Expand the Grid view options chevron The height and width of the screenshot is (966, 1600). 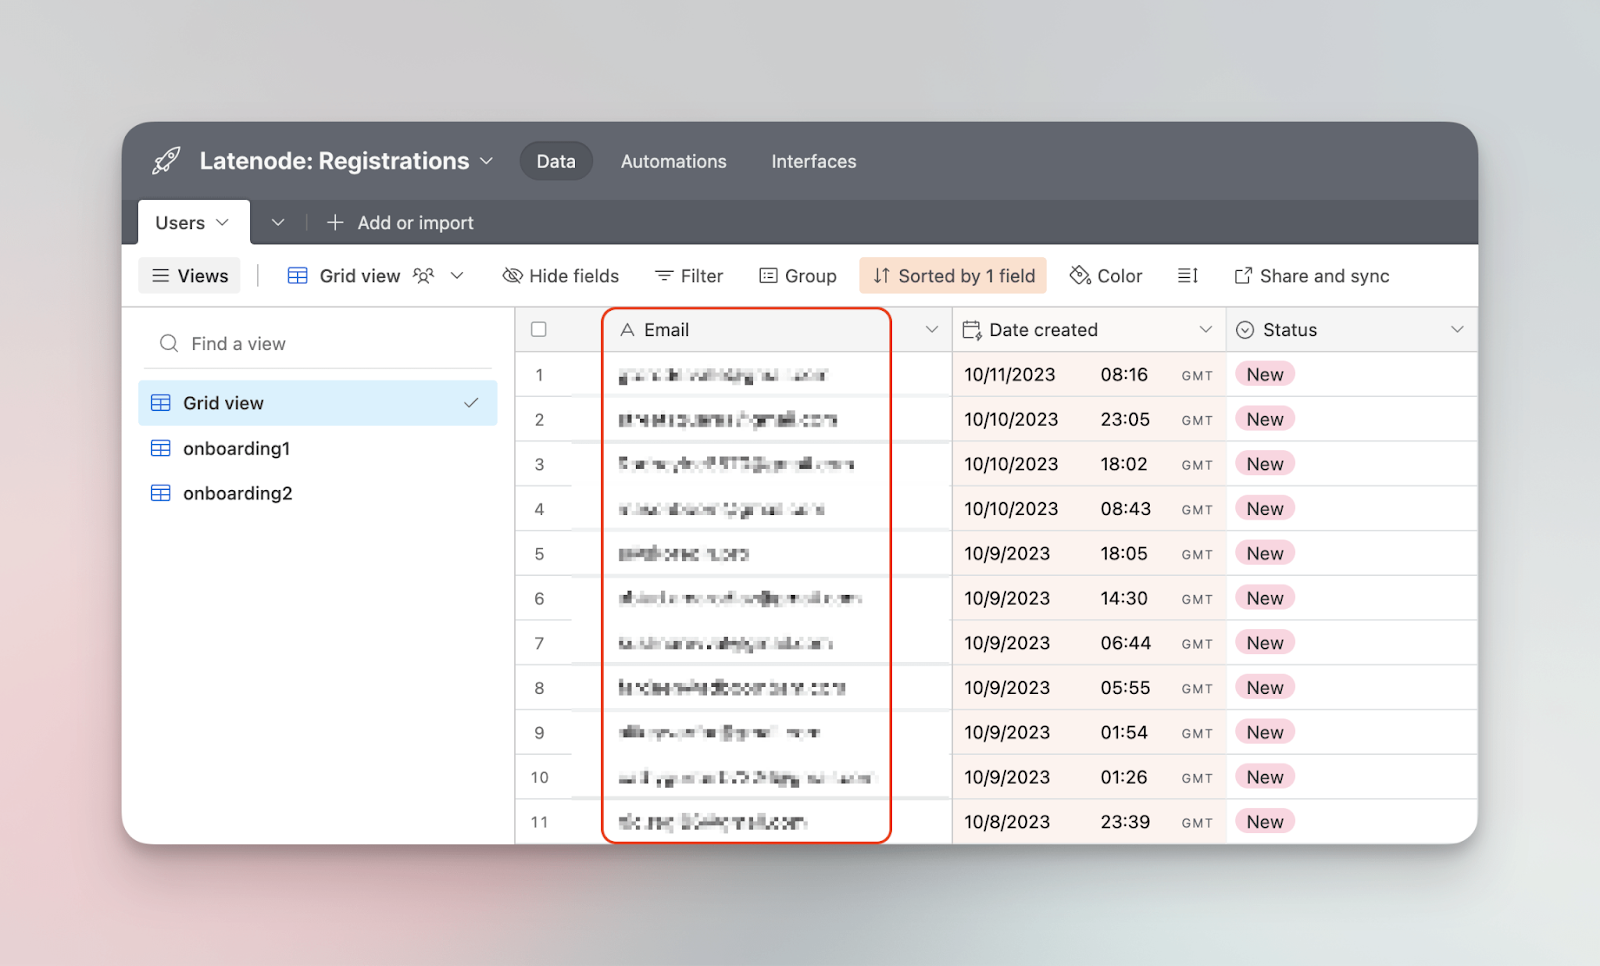click(457, 276)
